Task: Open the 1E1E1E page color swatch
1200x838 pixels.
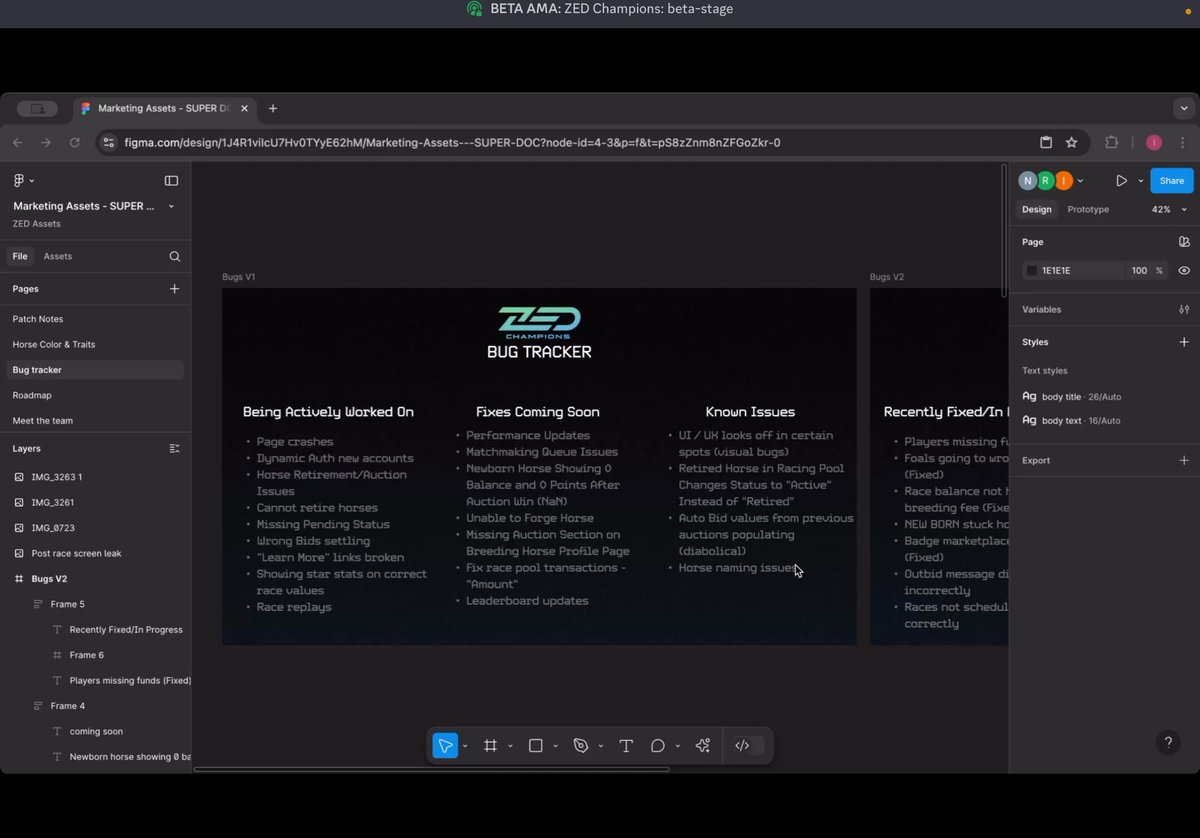Action: pyautogui.click(x=1032, y=270)
